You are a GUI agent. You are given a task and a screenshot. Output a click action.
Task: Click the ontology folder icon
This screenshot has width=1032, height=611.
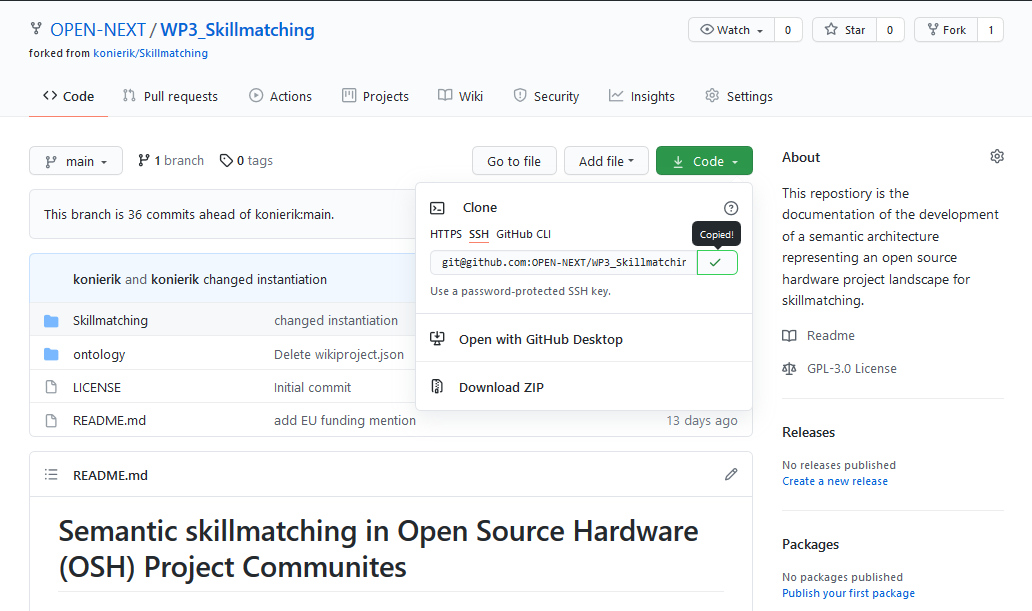pyautogui.click(x=51, y=354)
